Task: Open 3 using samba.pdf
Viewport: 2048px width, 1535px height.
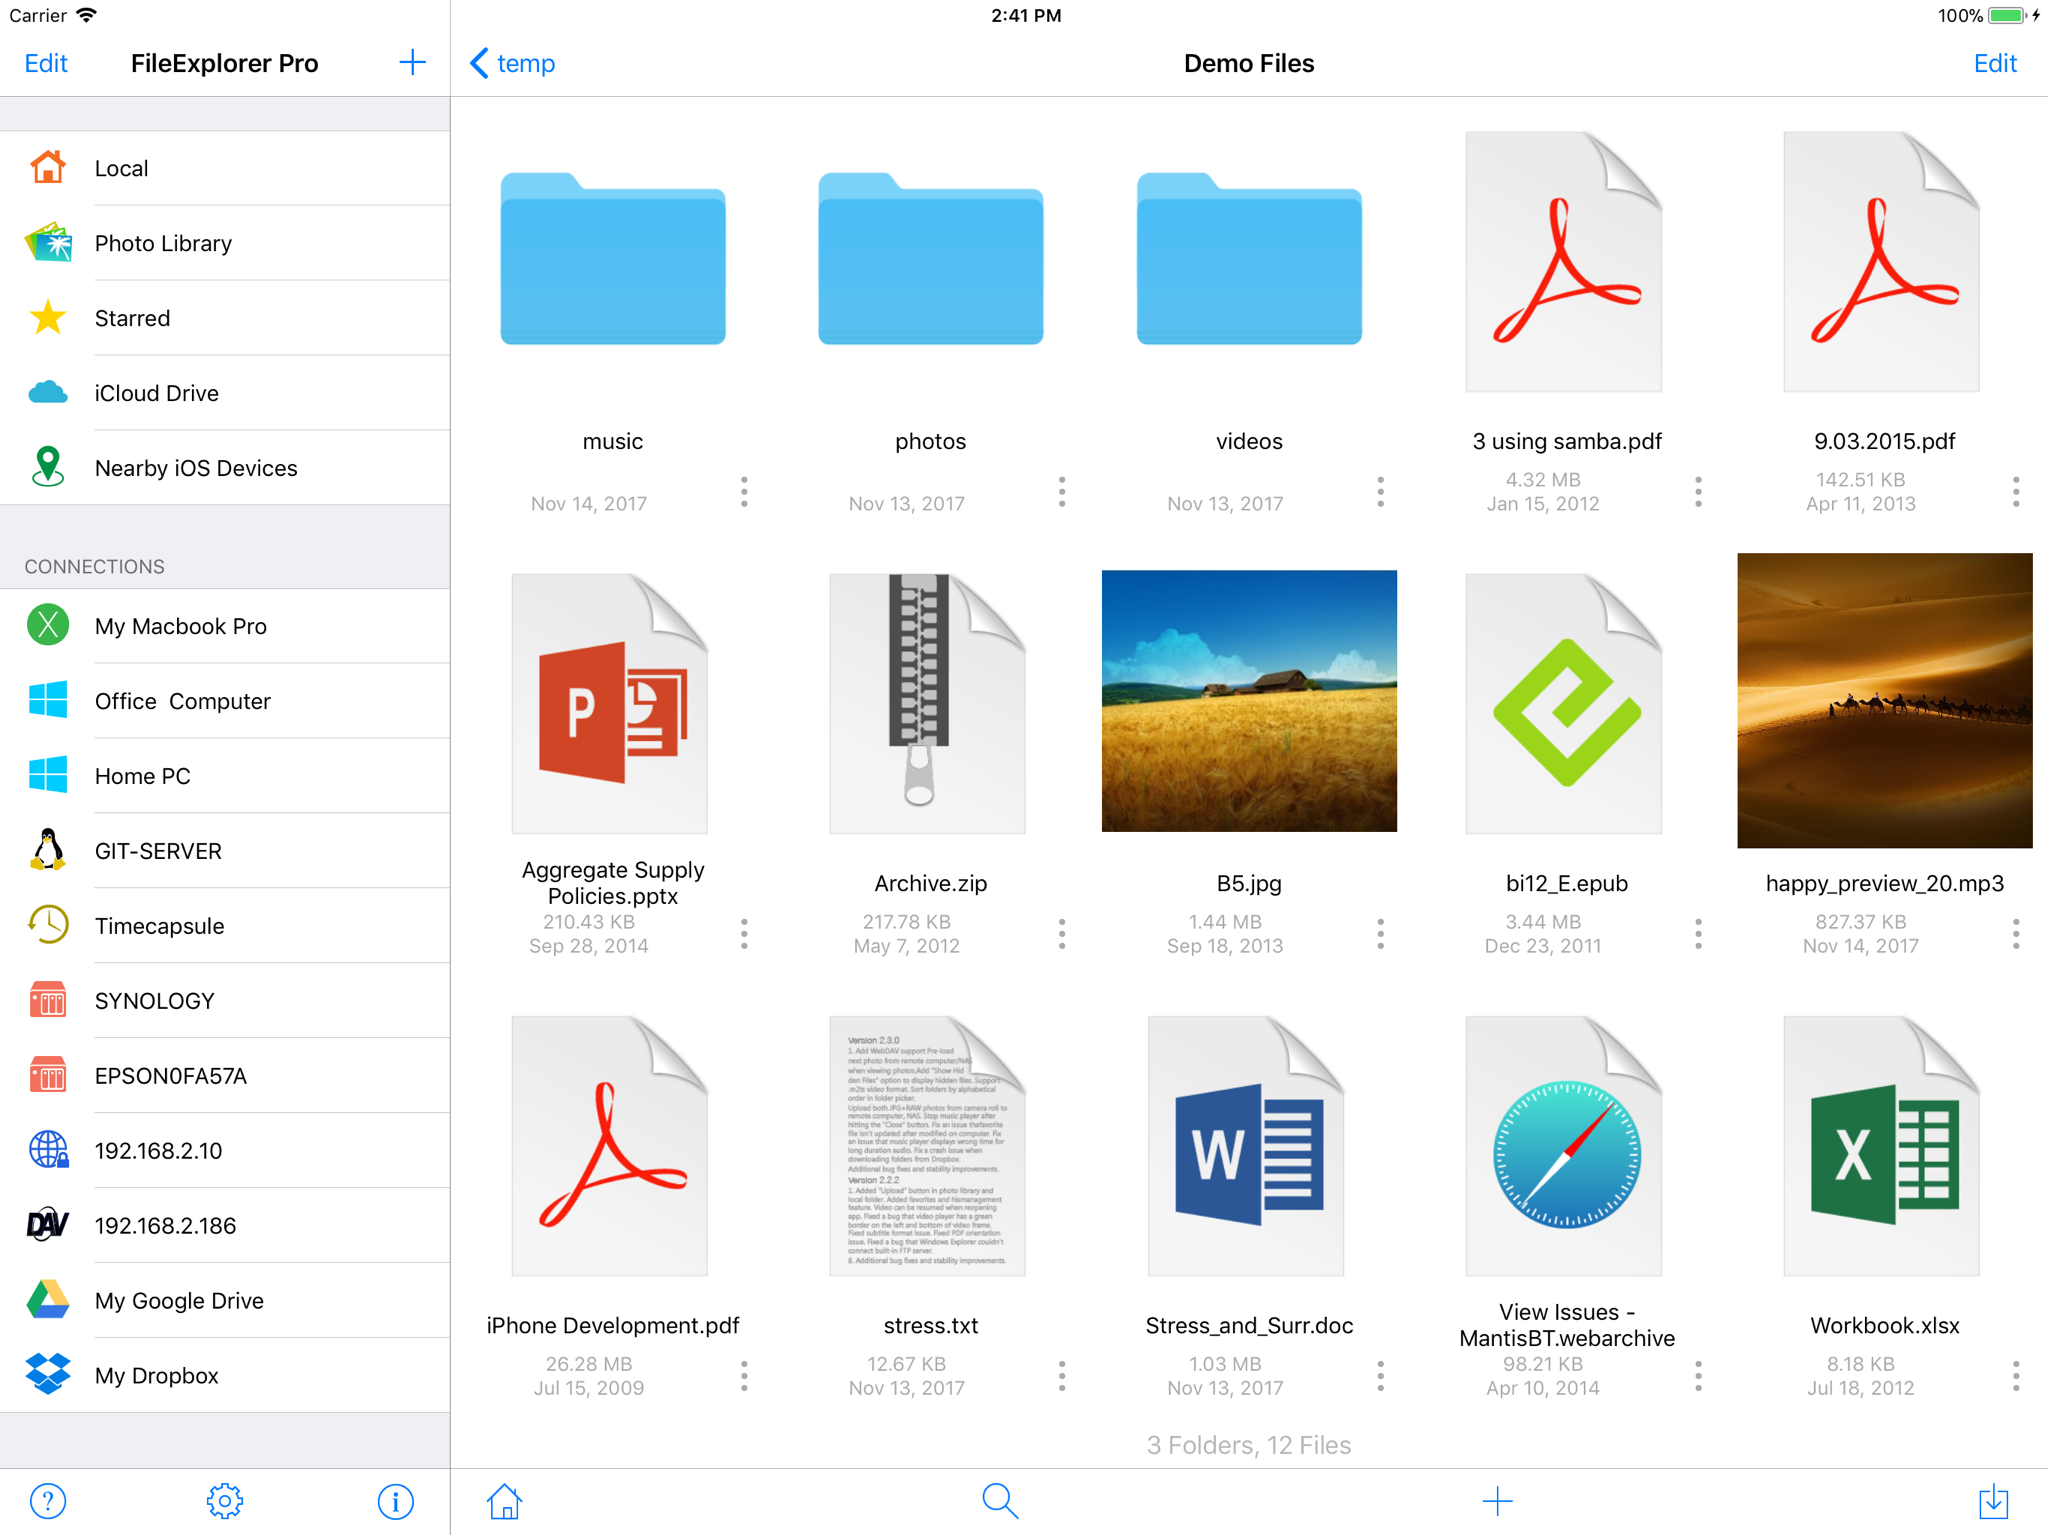Action: [1564, 261]
